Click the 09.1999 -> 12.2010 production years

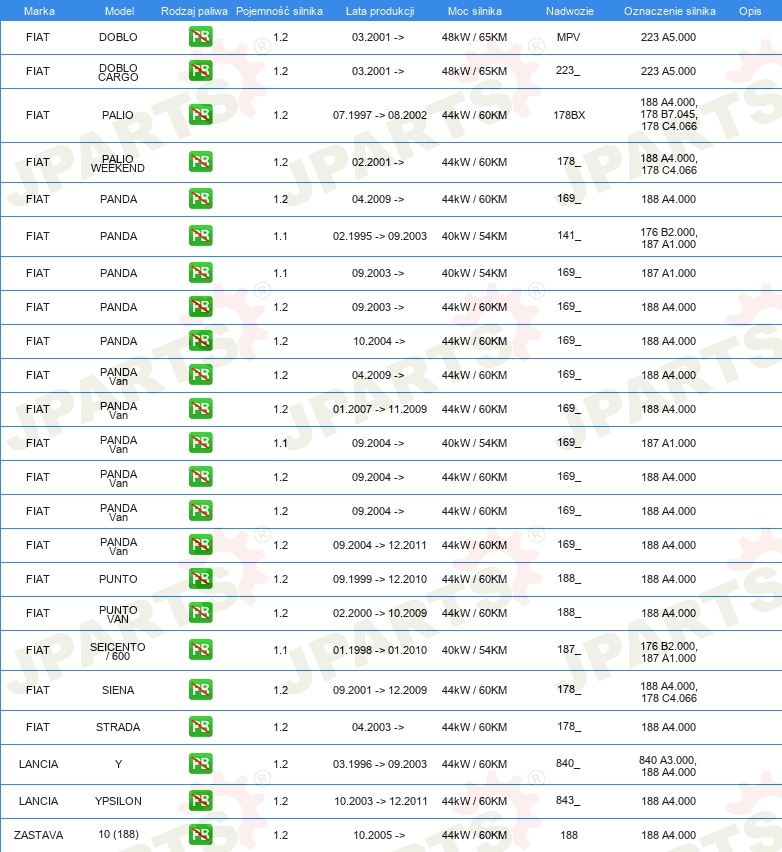380,579
